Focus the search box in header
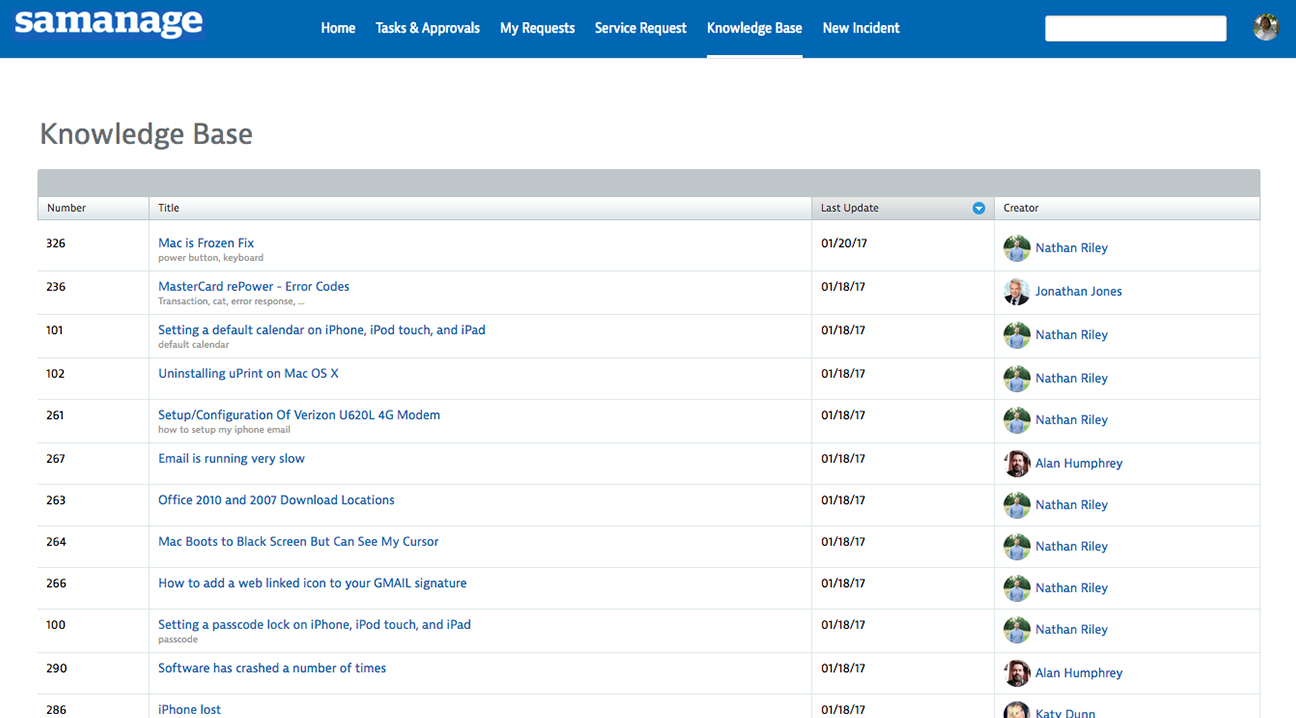The height and width of the screenshot is (718, 1296). click(x=1136, y=28)
